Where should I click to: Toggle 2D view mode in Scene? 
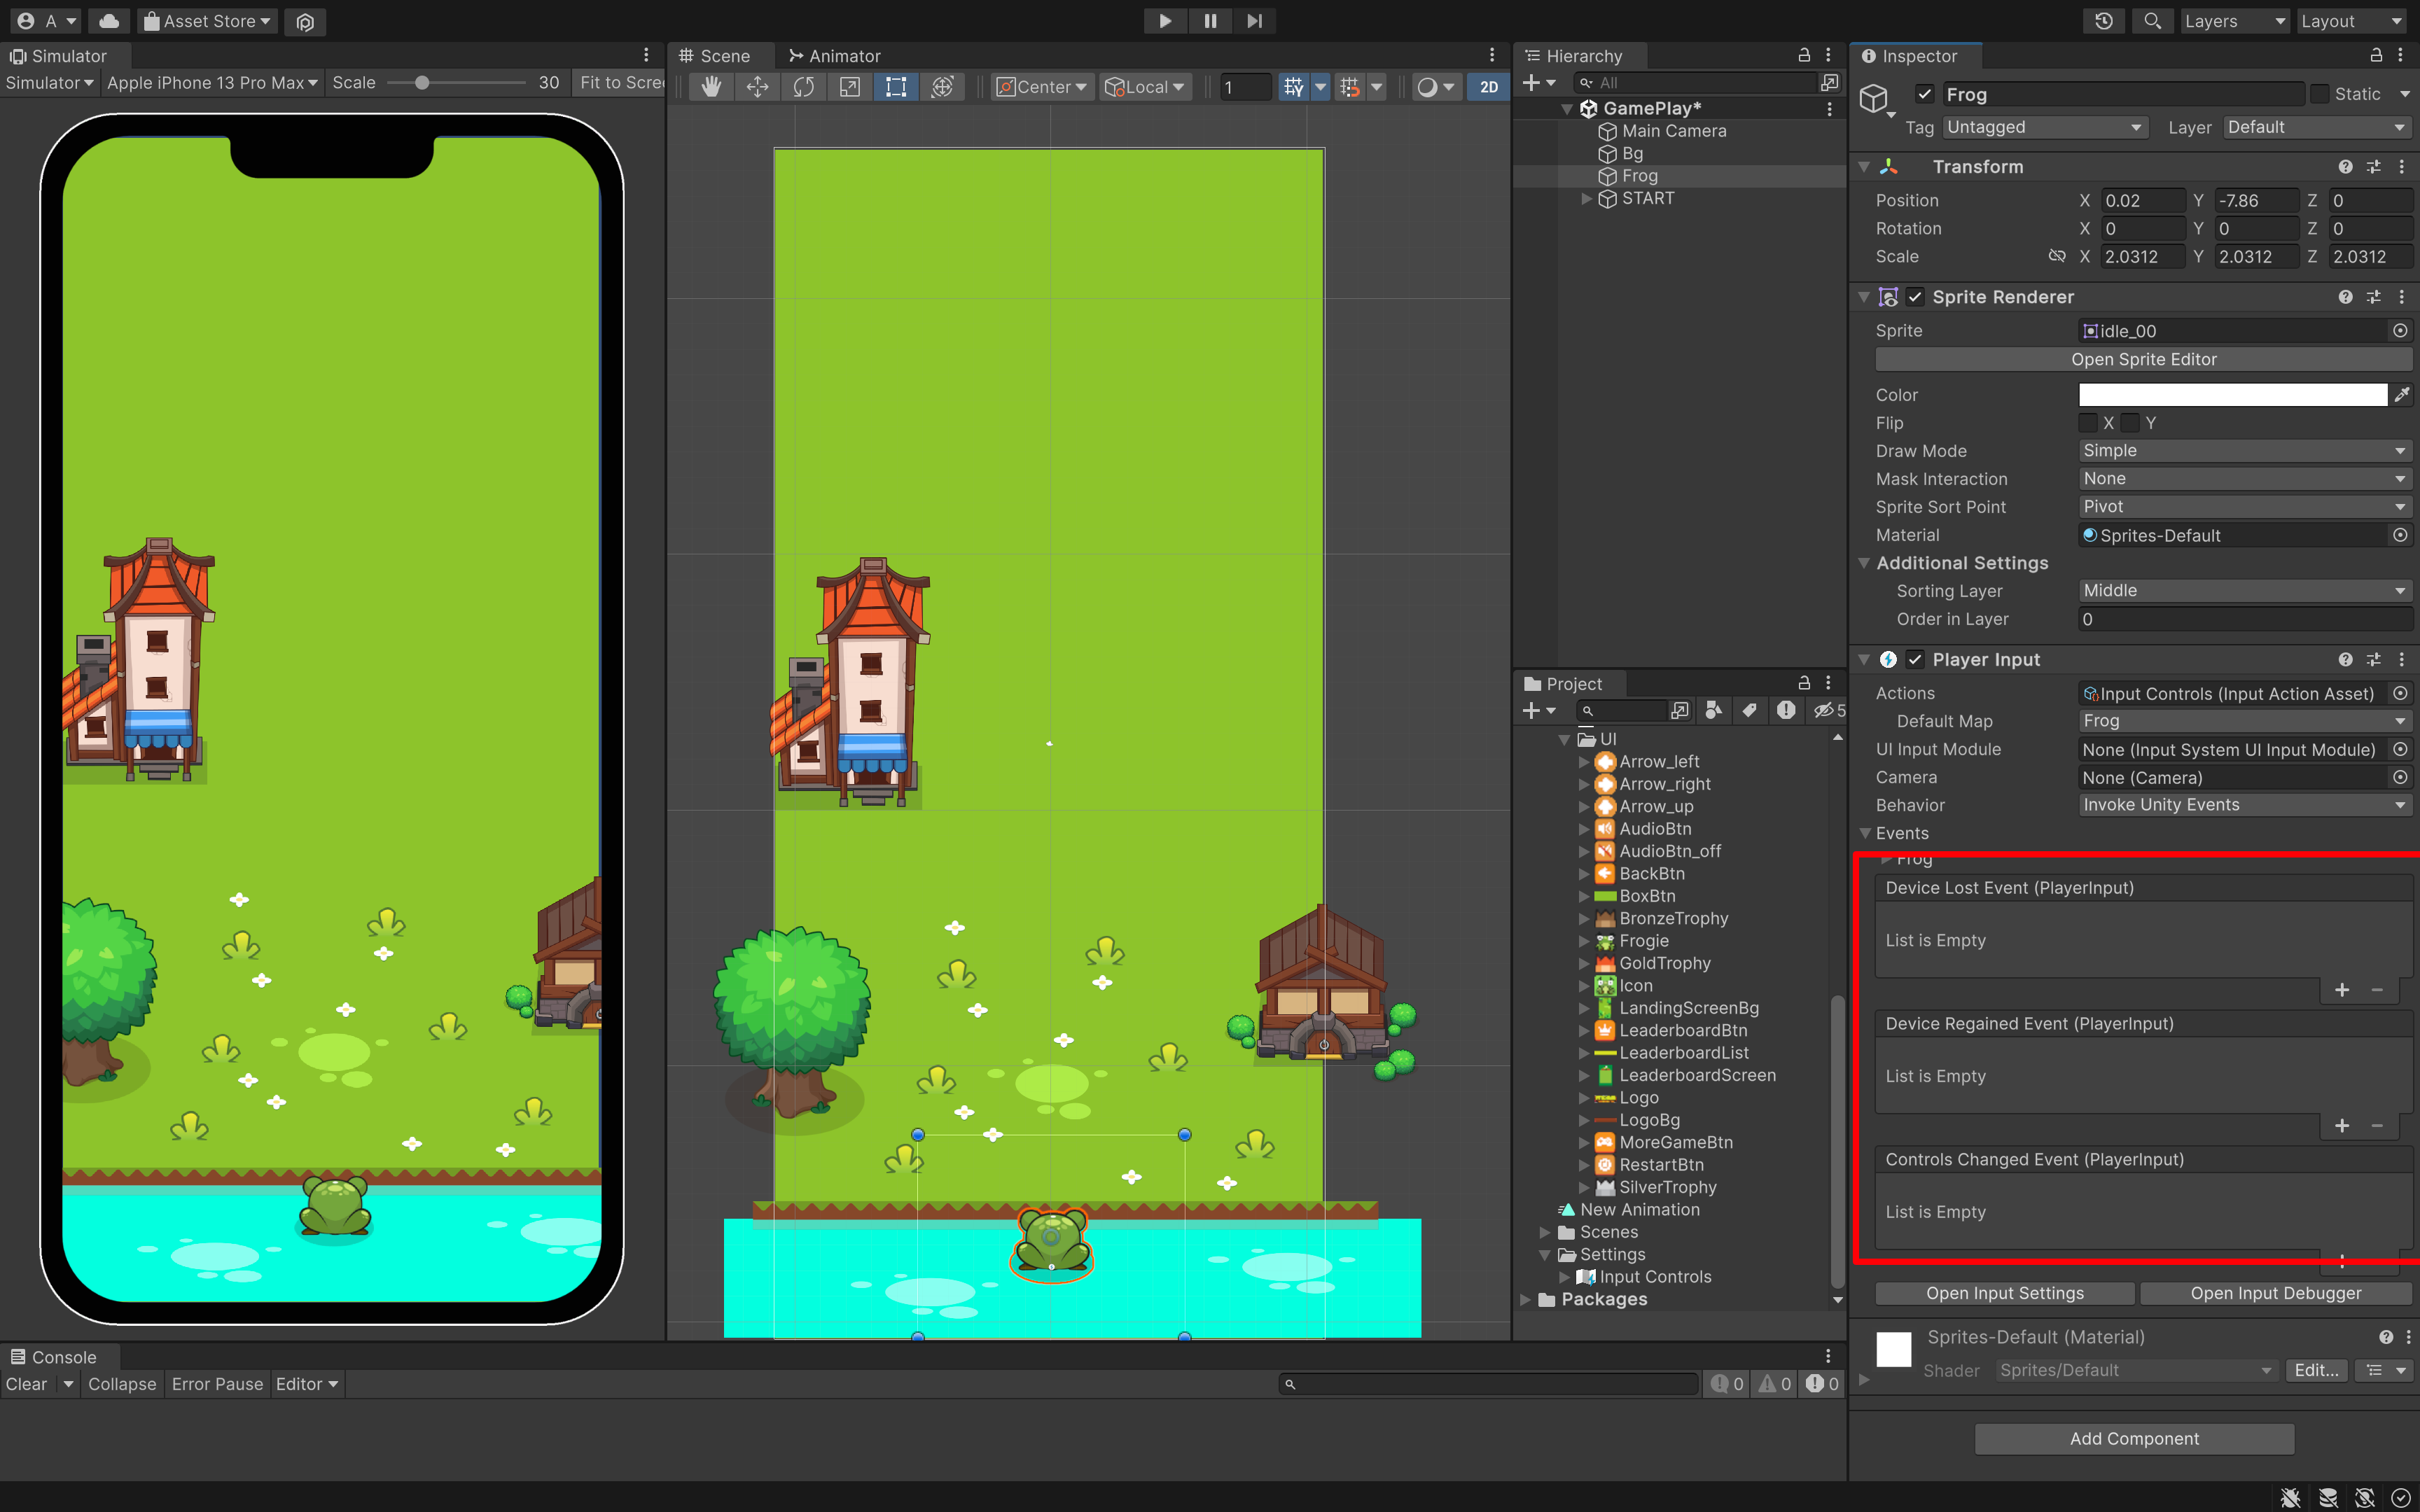tap(1488, 87)
